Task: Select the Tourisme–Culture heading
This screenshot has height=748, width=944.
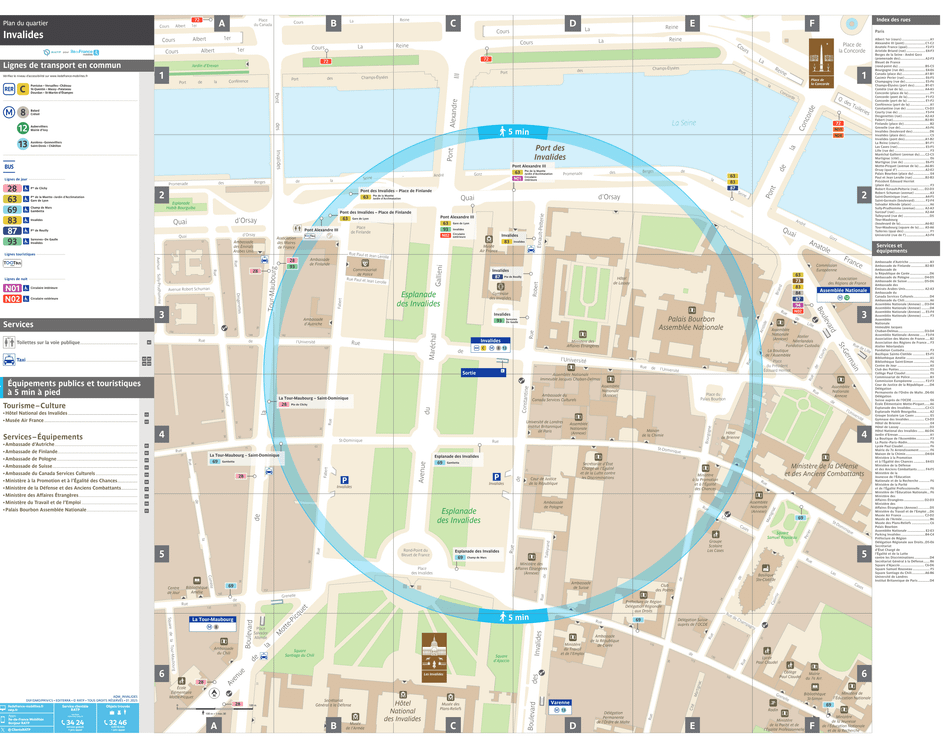Action: pos(34,404)
